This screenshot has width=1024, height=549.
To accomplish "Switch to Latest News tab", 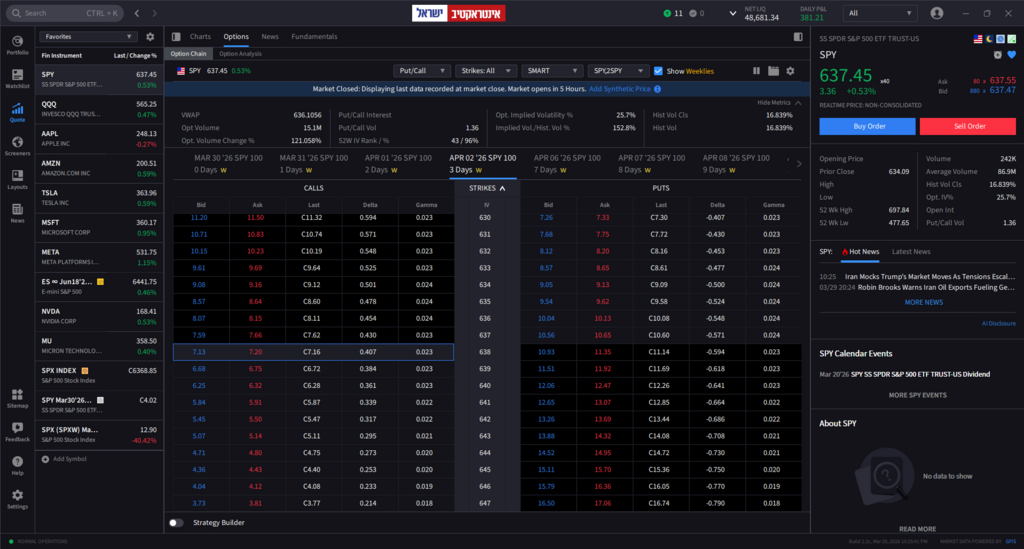I will [x=911, y=251].
